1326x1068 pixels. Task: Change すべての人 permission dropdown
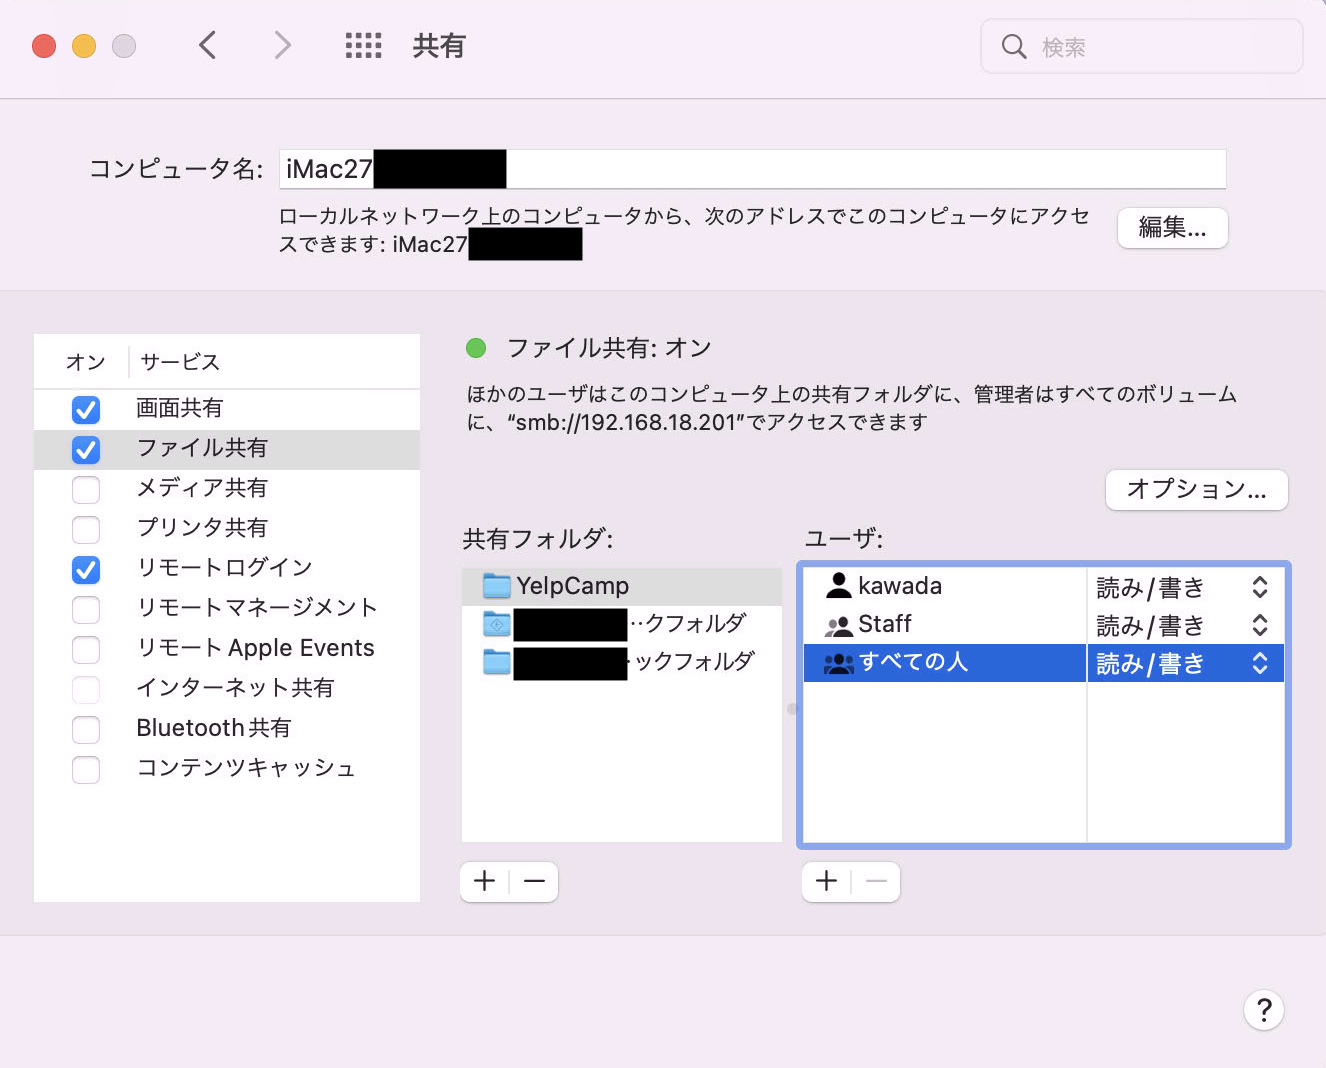[1259, 663]
